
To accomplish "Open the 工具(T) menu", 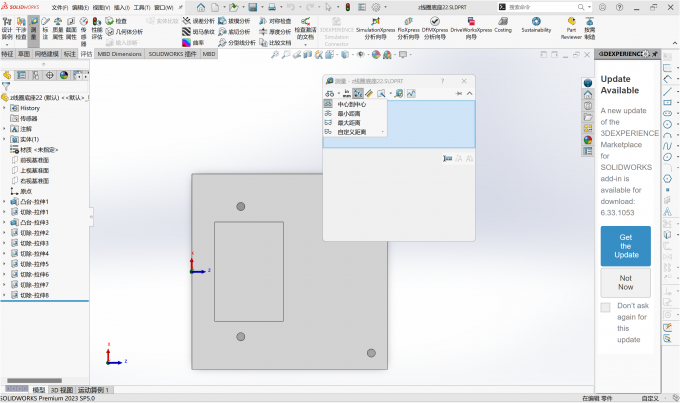I will click(x=142, y=7).
